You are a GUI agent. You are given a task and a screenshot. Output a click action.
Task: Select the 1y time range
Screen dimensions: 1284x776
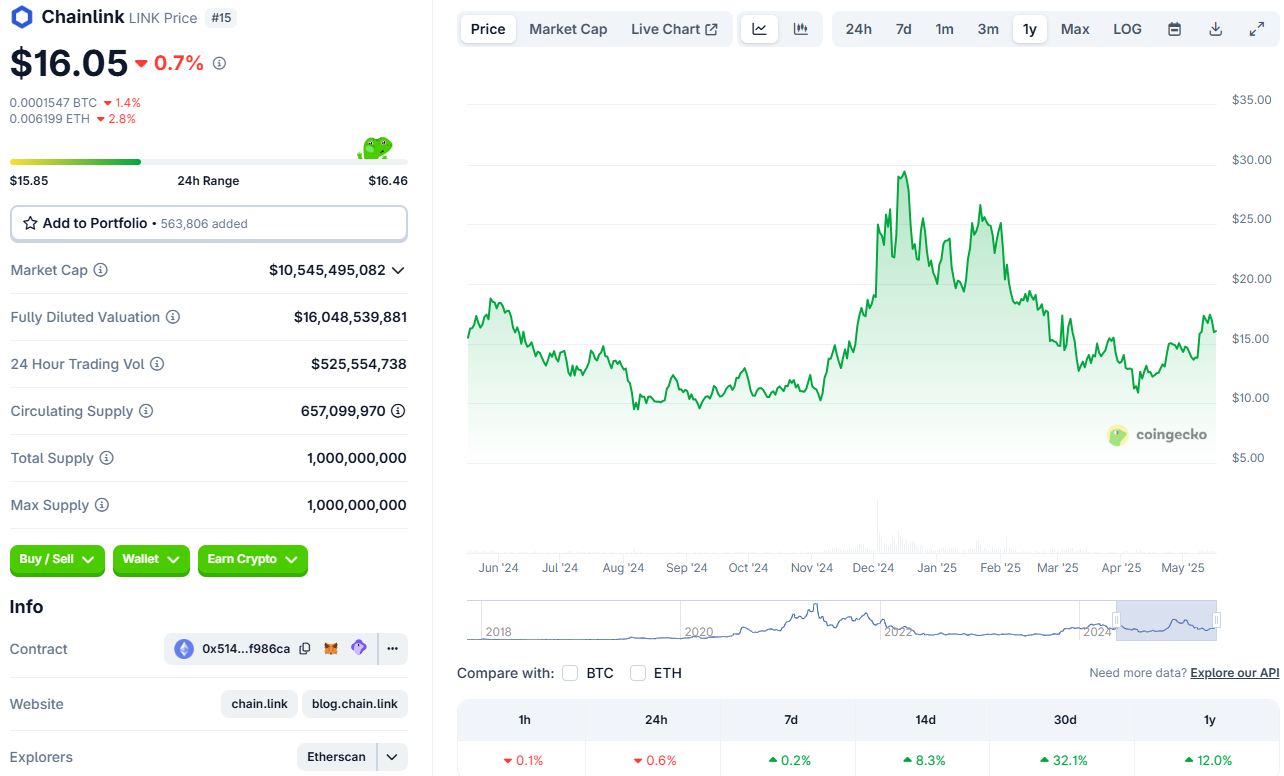coord(1030,29)
